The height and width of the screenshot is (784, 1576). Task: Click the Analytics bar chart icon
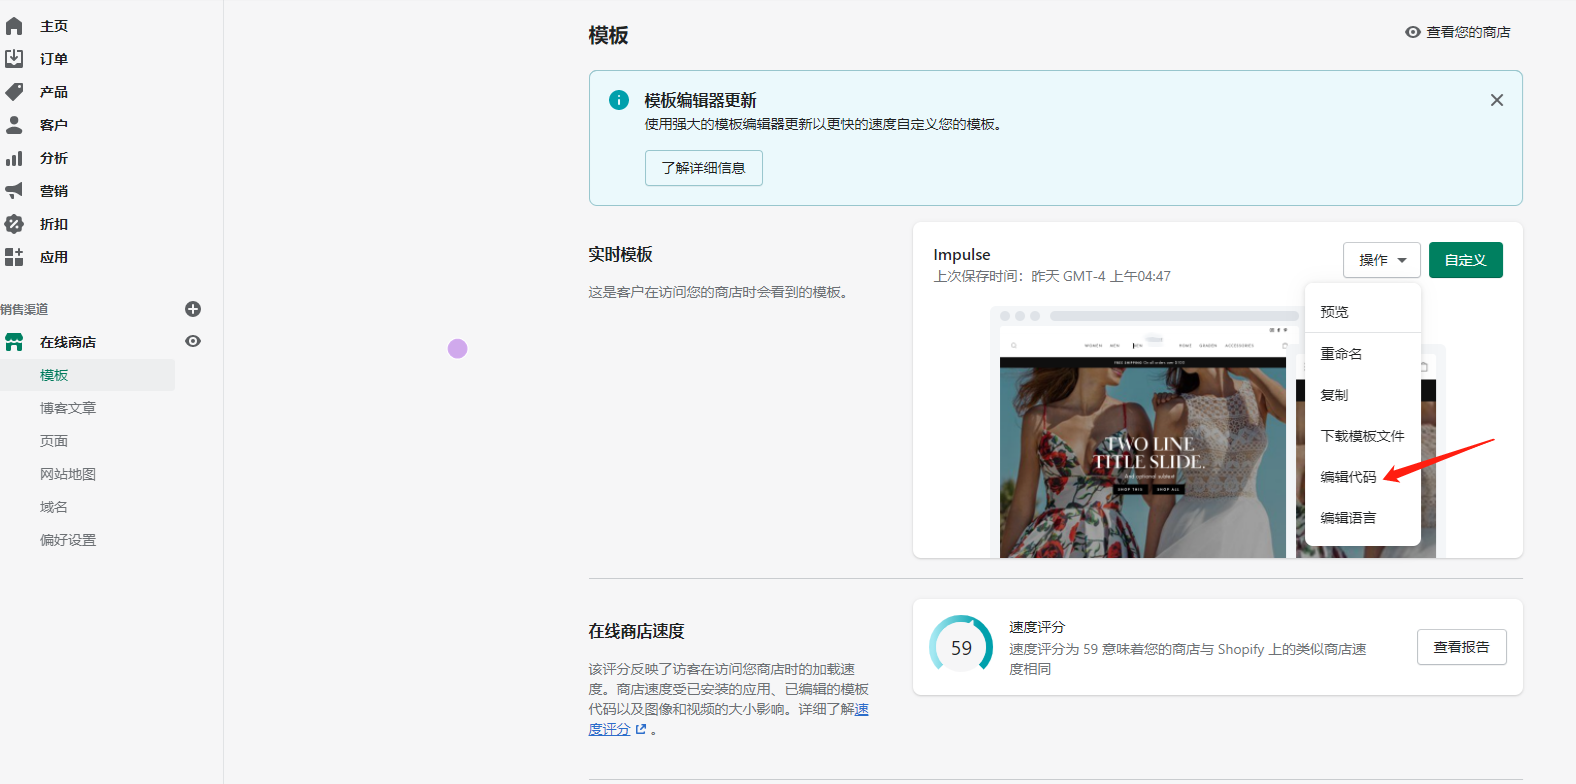14,158
